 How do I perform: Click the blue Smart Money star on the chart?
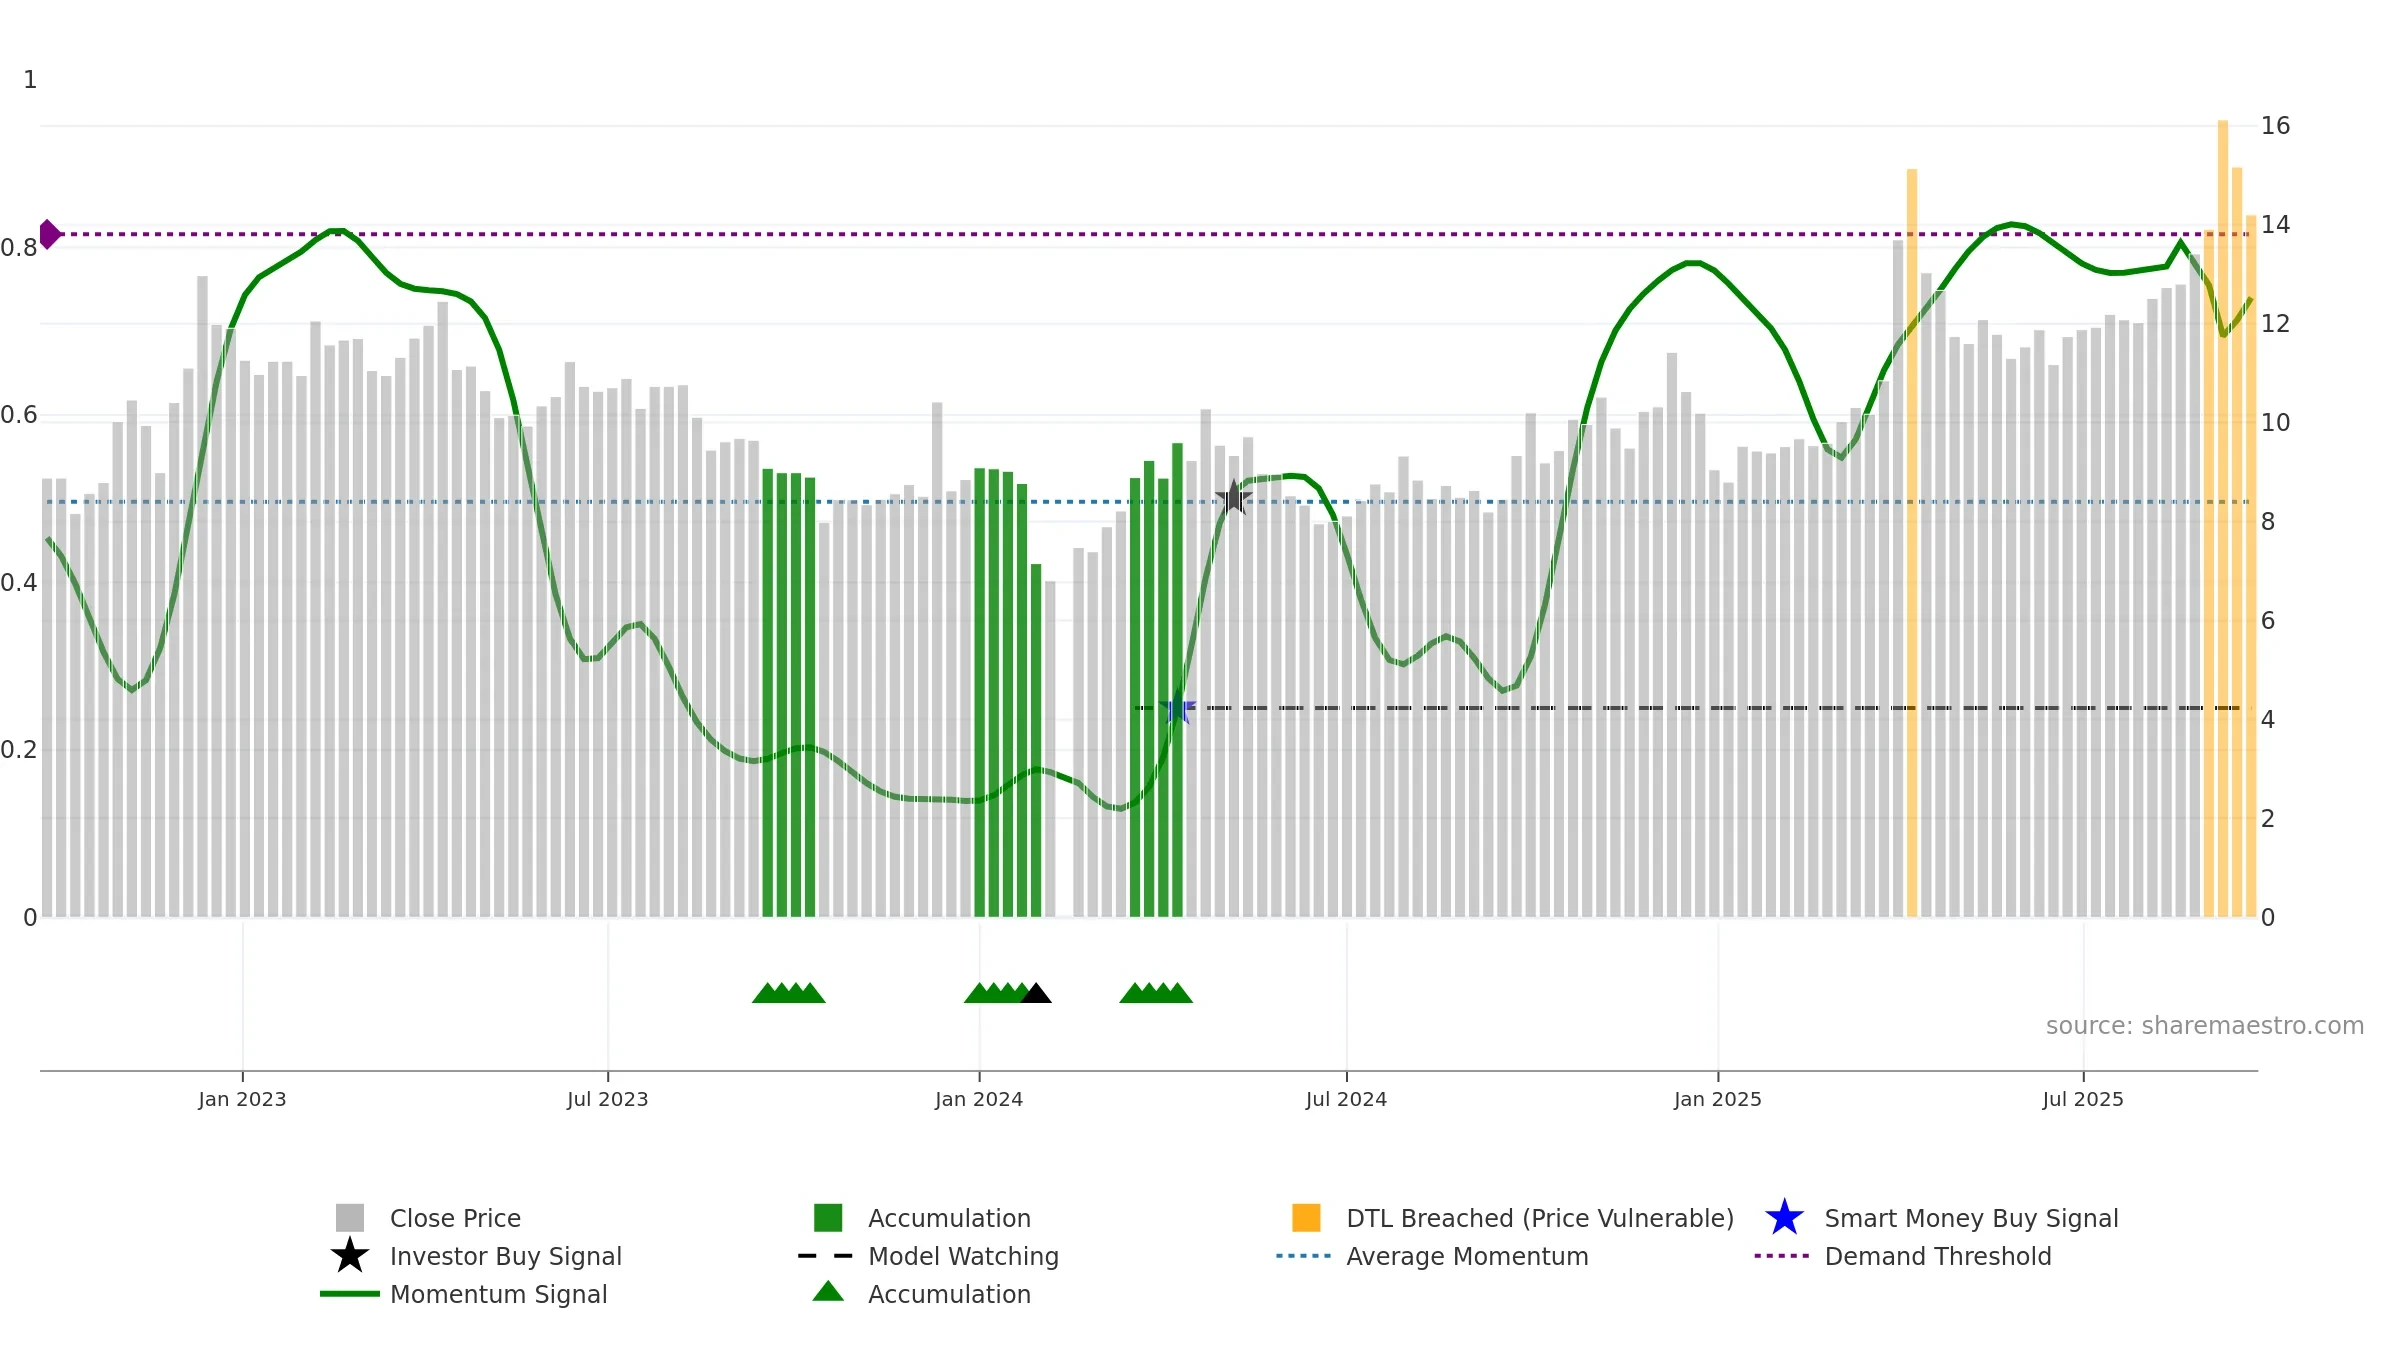pos(1178,708)
